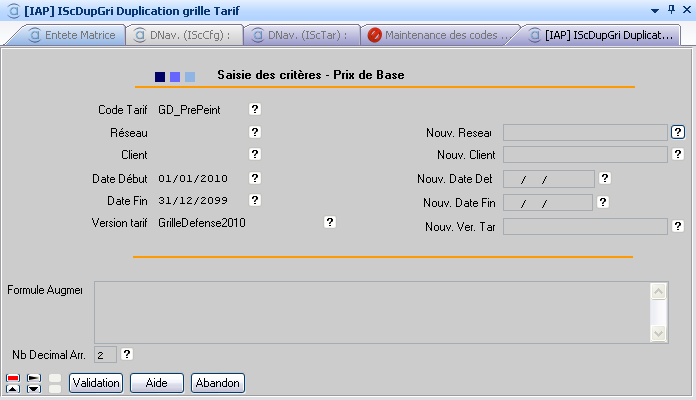Screen dimensions: 696x400
Task: Click the Aide button
Action: 156,383
